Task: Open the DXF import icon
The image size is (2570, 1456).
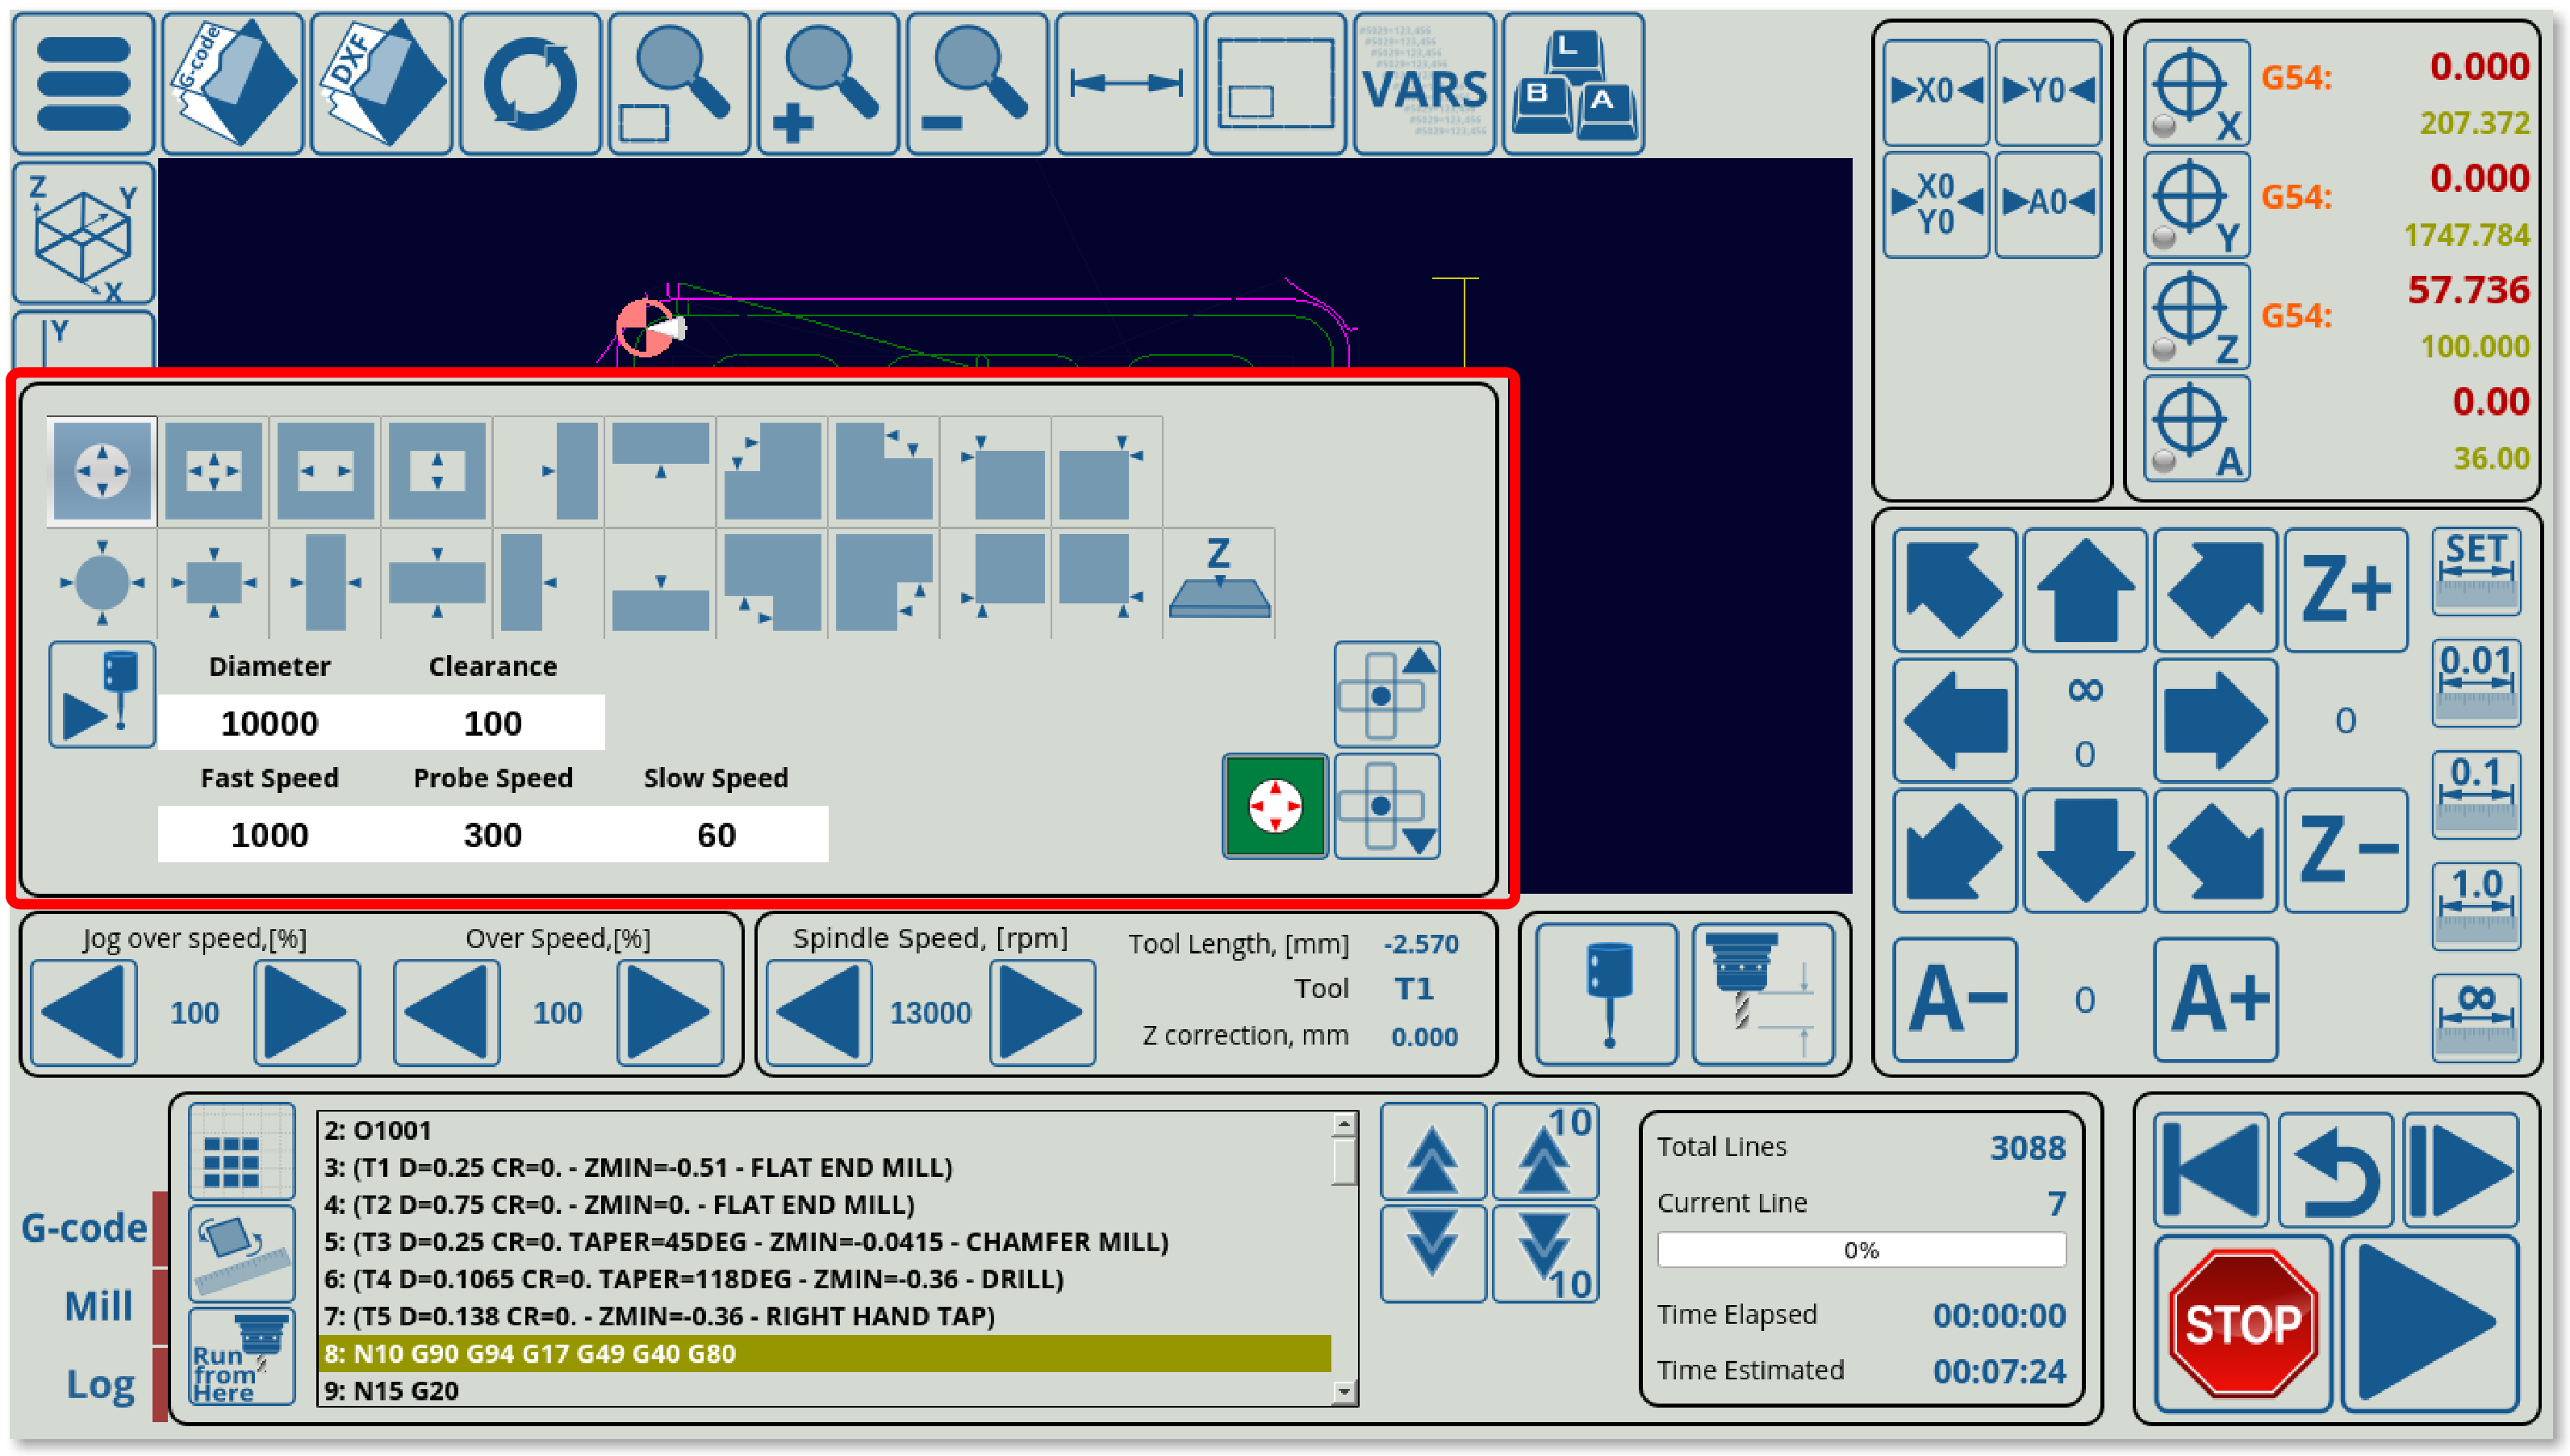Action: pyautogui.click(x=381, y=84)
